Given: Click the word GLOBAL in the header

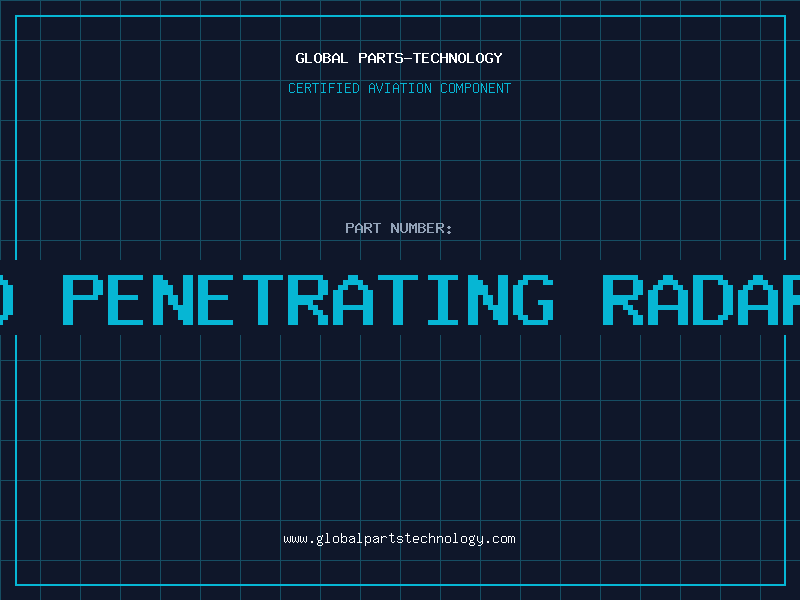Looking at the screenshot, I should [x=322, y=58].
